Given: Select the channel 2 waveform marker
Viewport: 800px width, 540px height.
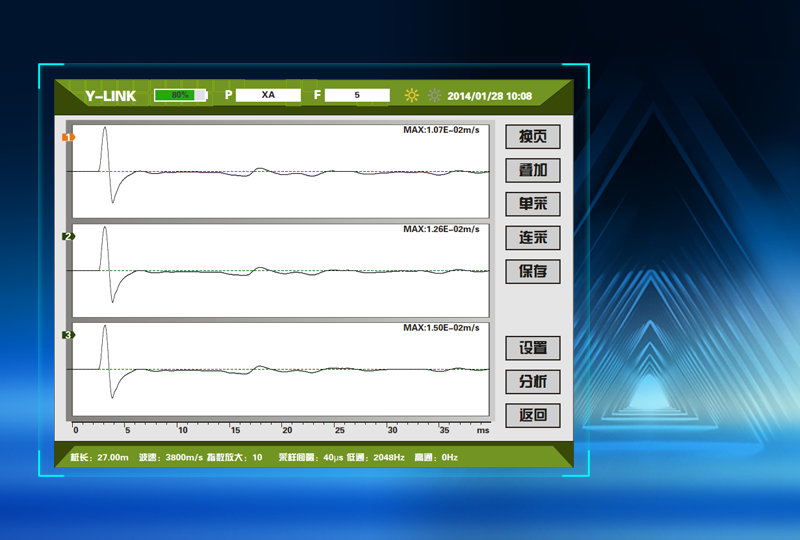Looking at the screenshot, I should 68,237.
